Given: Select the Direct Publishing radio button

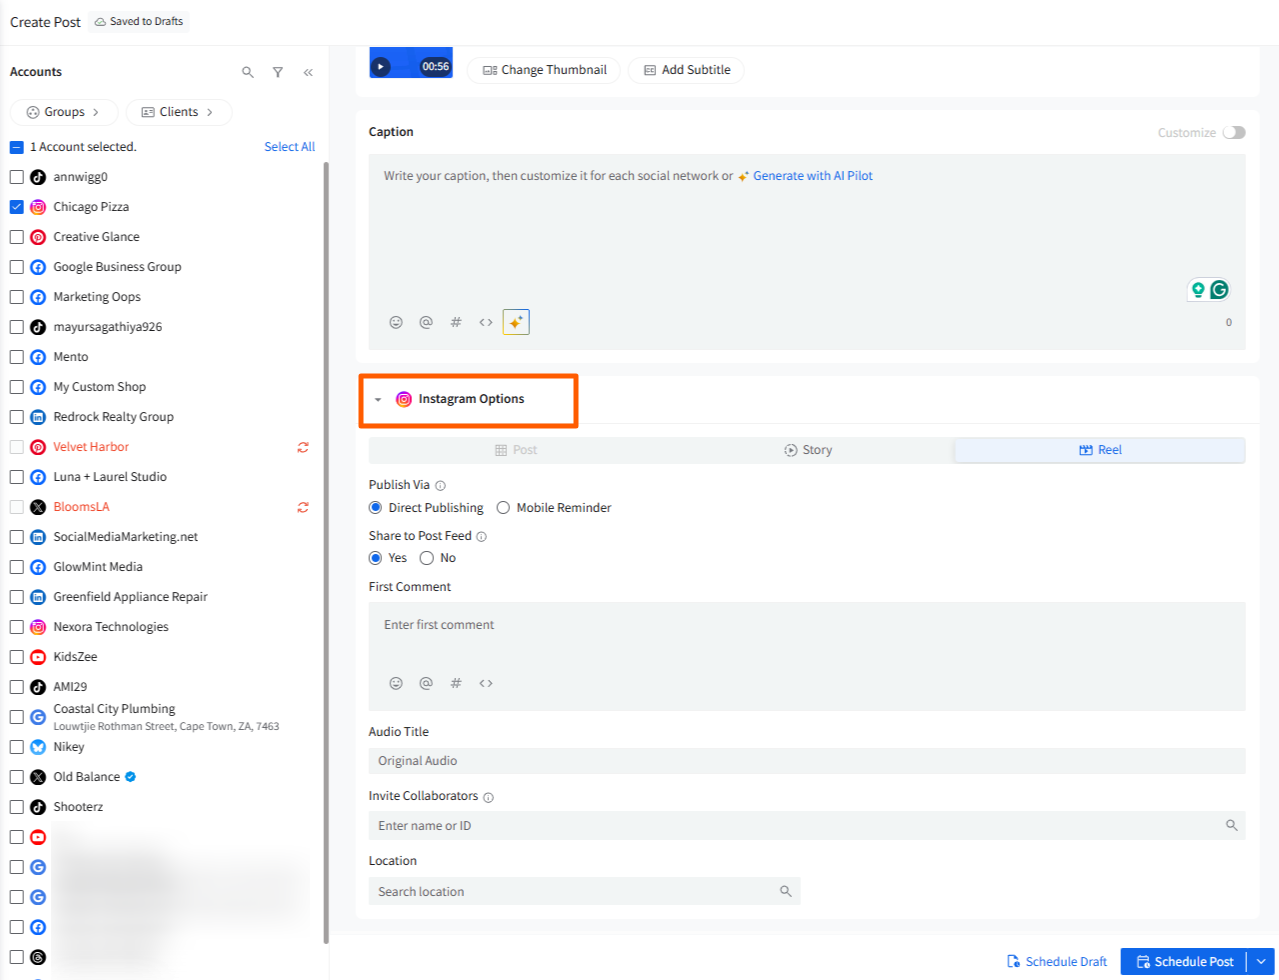Looking at the screenshot, I should 376,508.
